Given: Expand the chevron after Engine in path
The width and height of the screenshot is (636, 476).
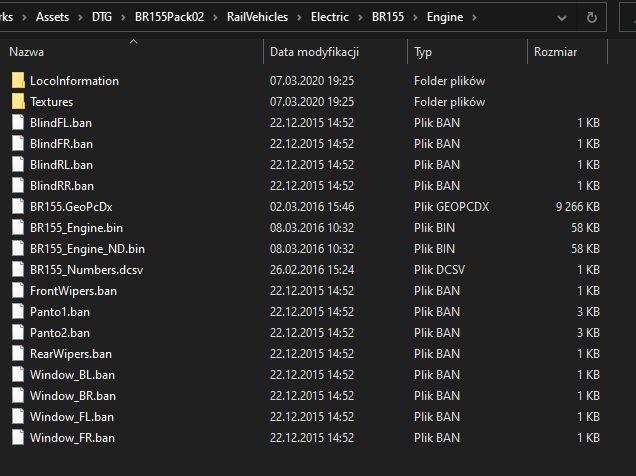Looking at the screenshot, I should point(473,17).
